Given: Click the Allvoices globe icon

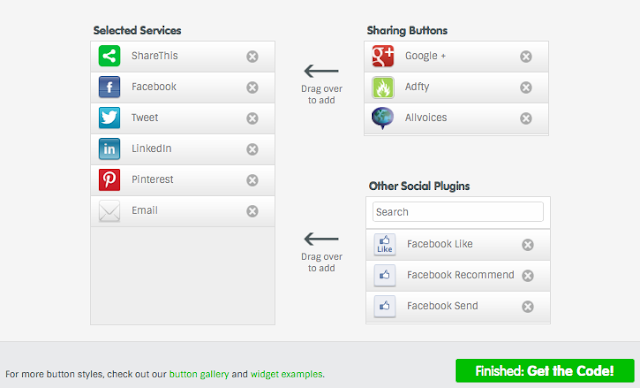Looking at the screenshot, I should 383,118.
